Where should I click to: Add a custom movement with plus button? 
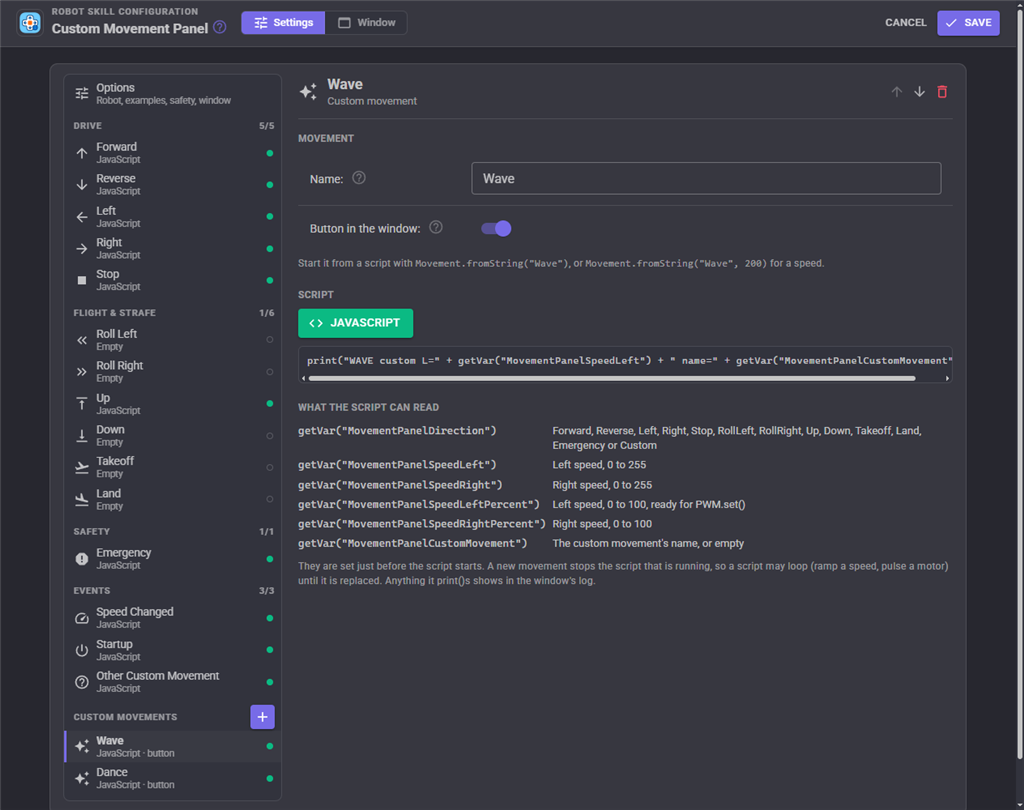(263, 717)
